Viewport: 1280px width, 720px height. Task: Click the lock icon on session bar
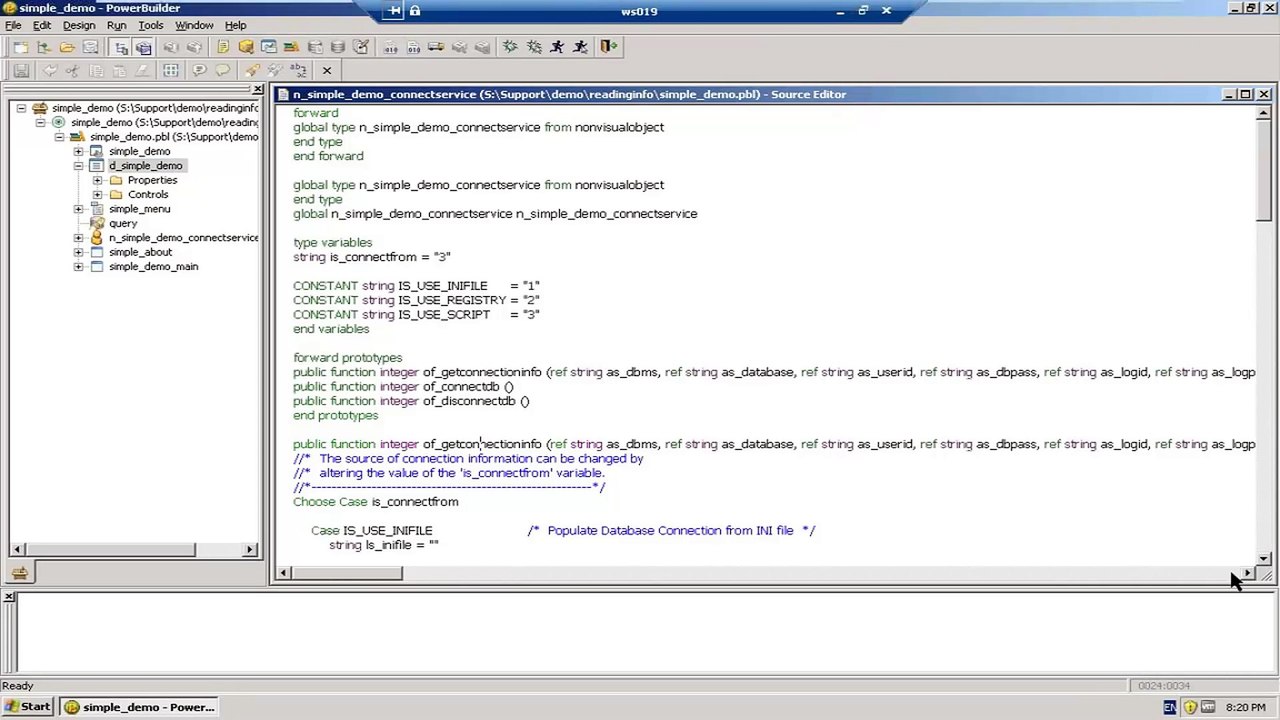click(x=415, y=11)
